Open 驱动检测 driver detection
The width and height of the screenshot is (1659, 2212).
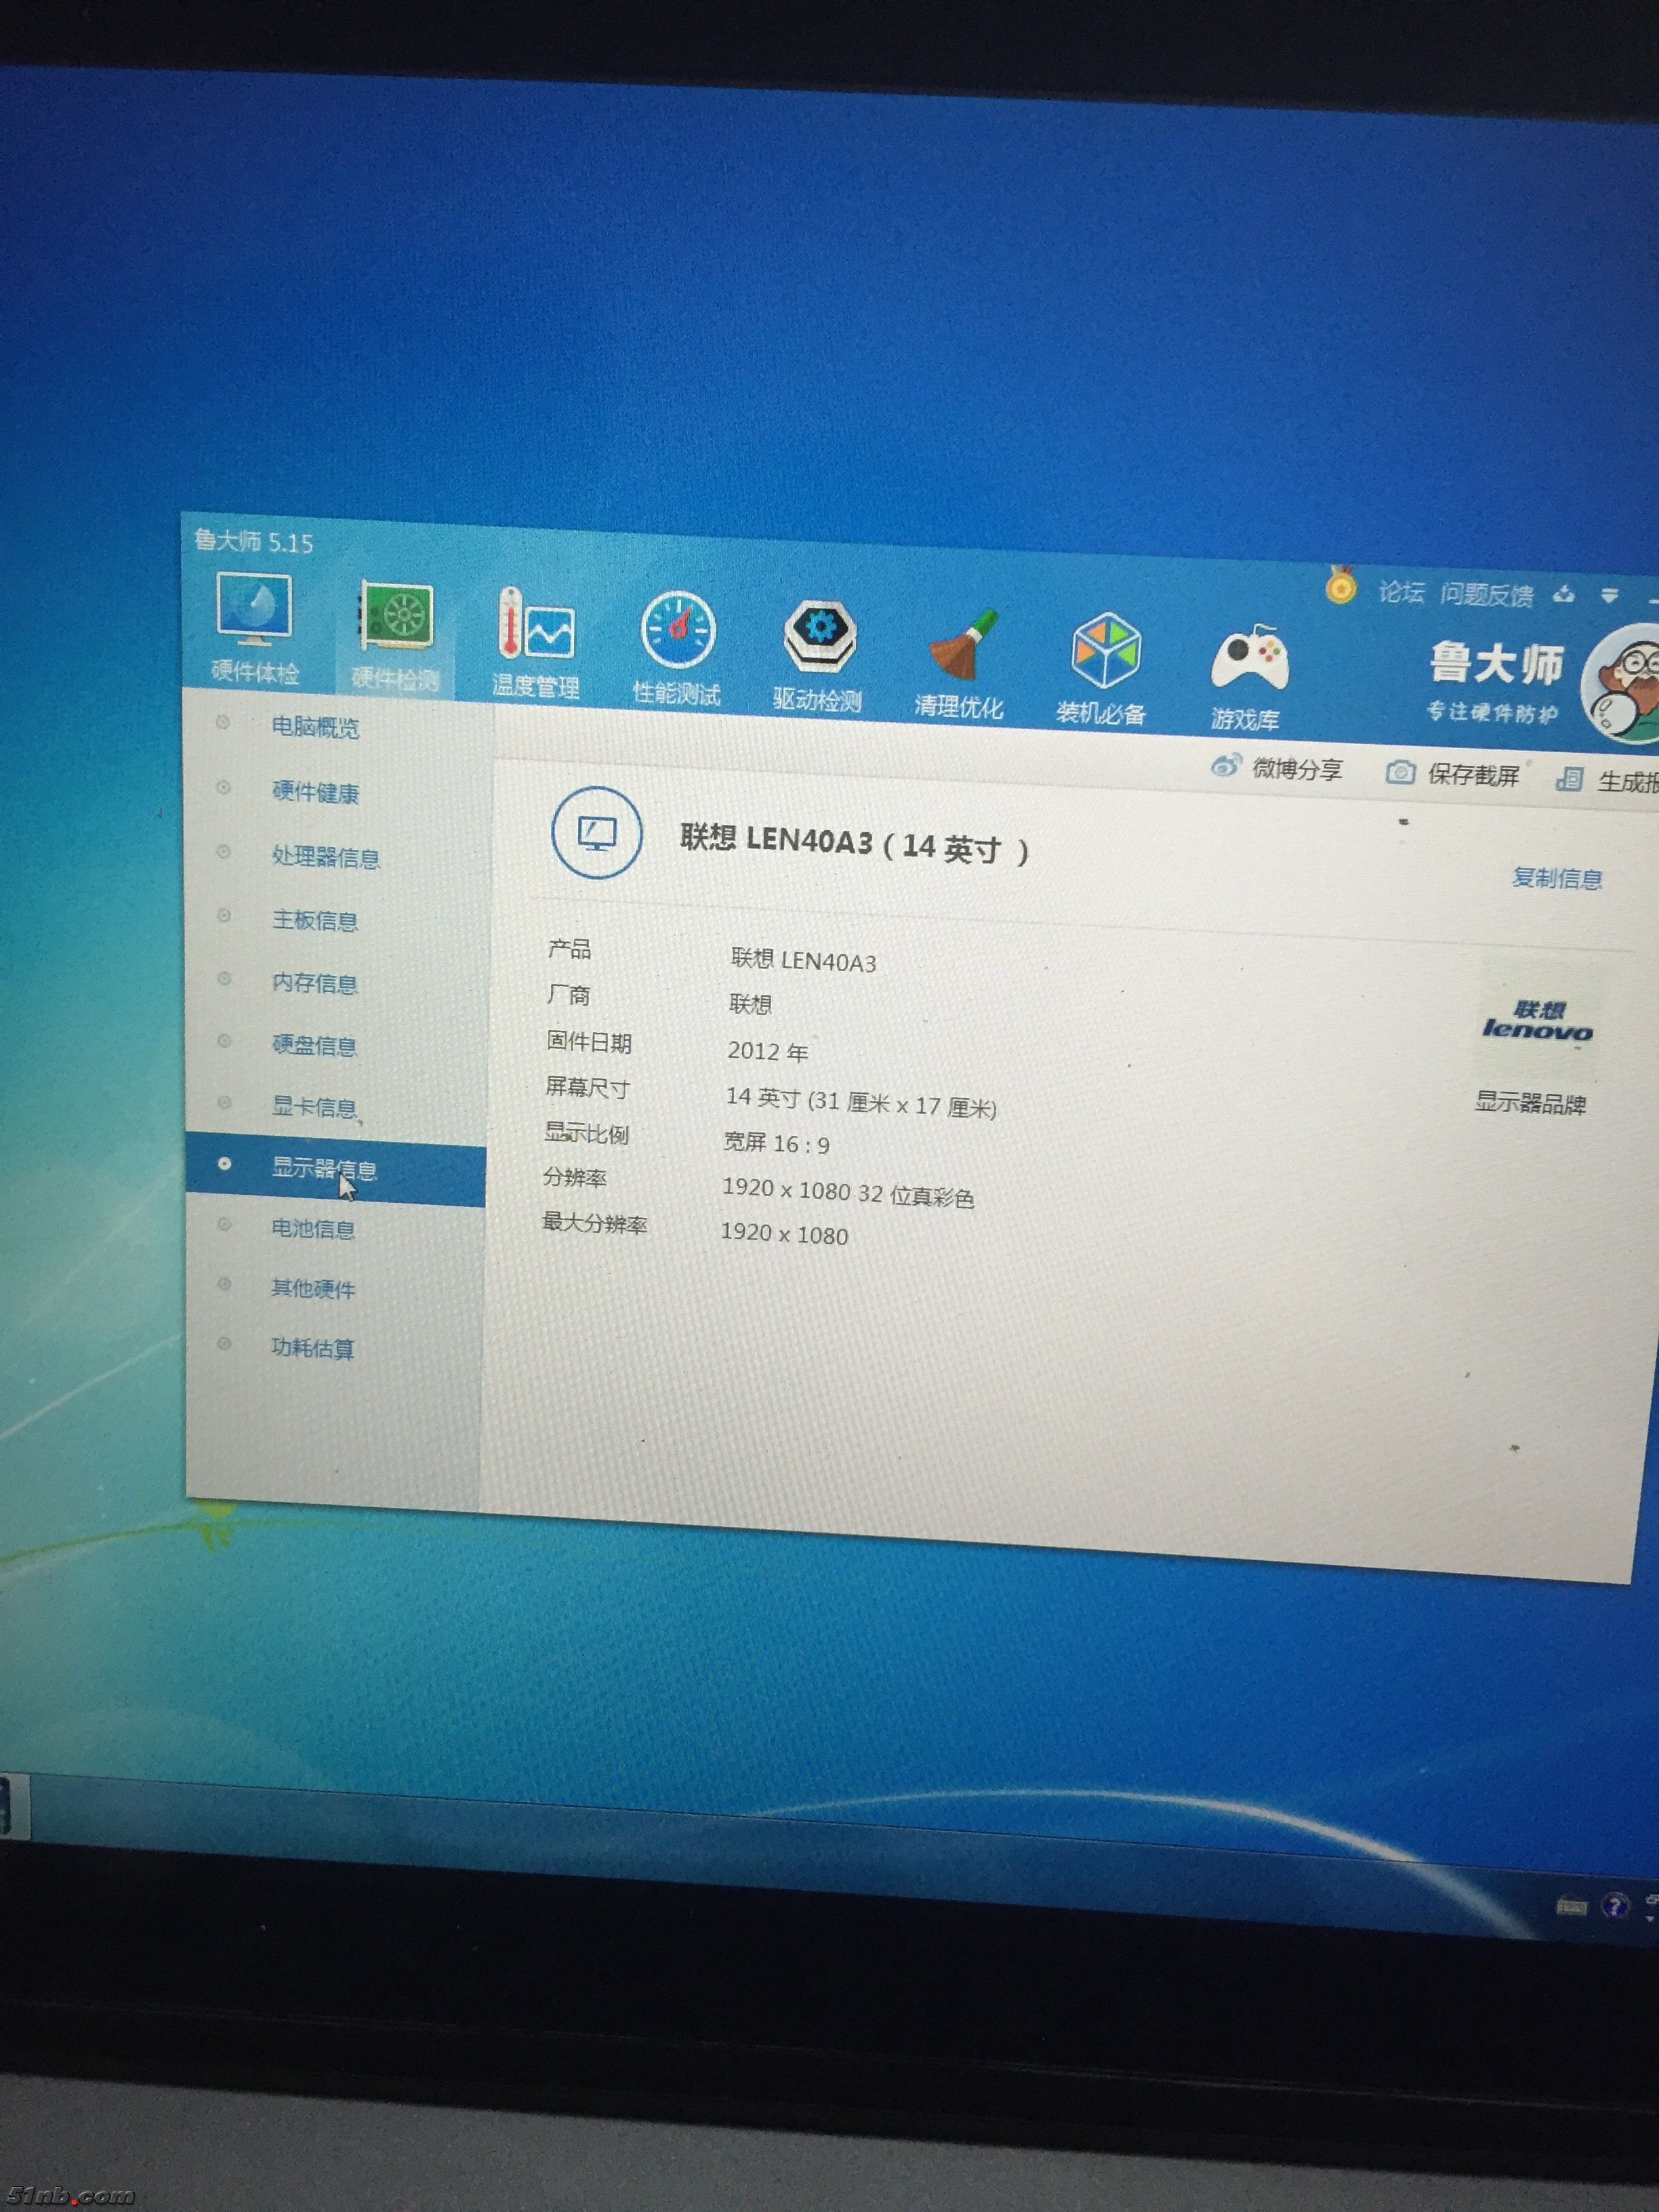tap(818, 657)
